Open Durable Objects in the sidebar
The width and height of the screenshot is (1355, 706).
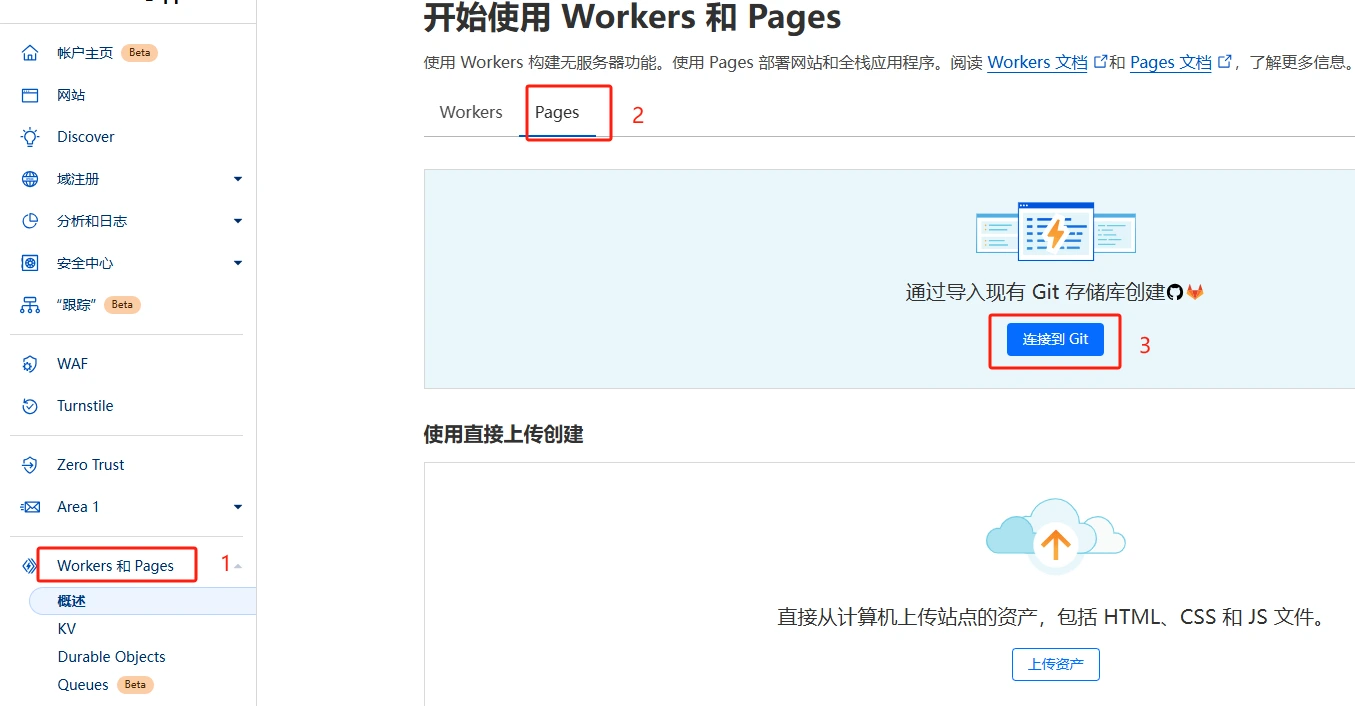[x=111, y=657]
